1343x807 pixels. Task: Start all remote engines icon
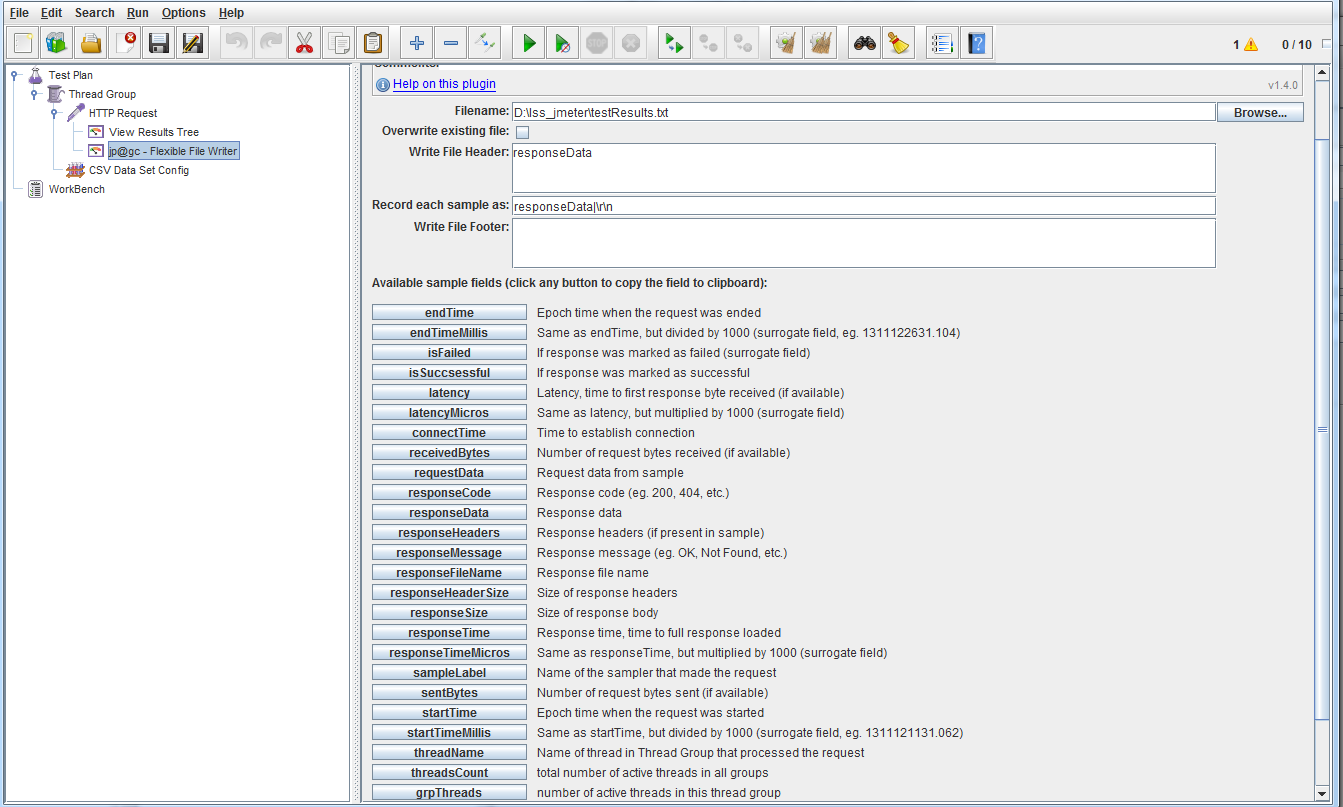675,43
